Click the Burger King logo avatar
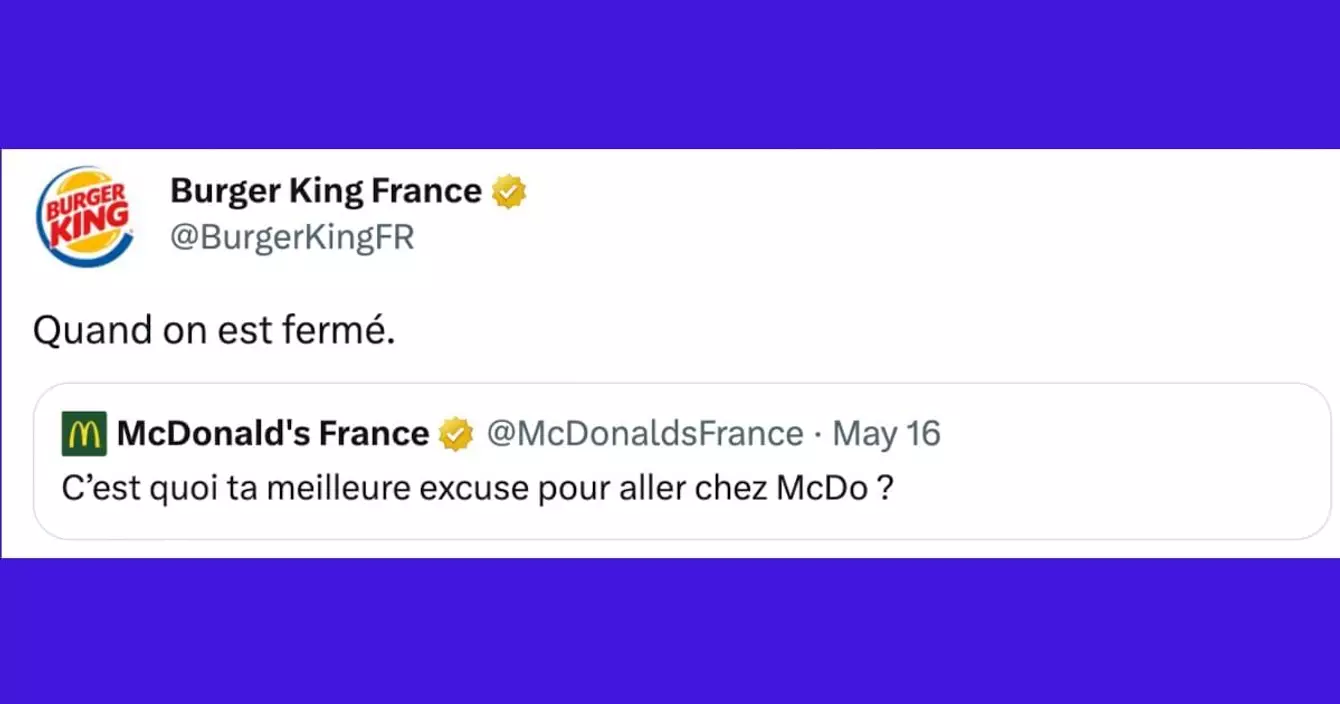The width and height of the screenshot is (1340, 704). pos(83,216)
